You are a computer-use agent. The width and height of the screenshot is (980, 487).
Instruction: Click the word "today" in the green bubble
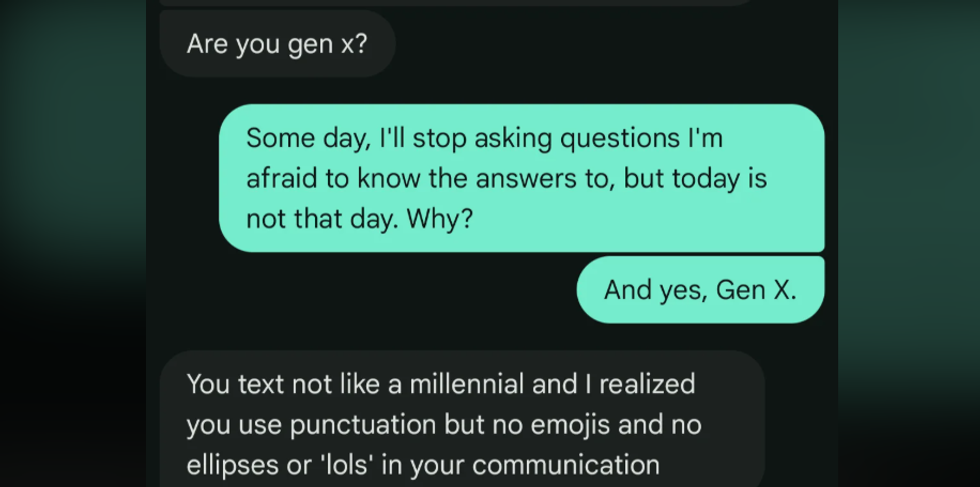click(691, 178)
